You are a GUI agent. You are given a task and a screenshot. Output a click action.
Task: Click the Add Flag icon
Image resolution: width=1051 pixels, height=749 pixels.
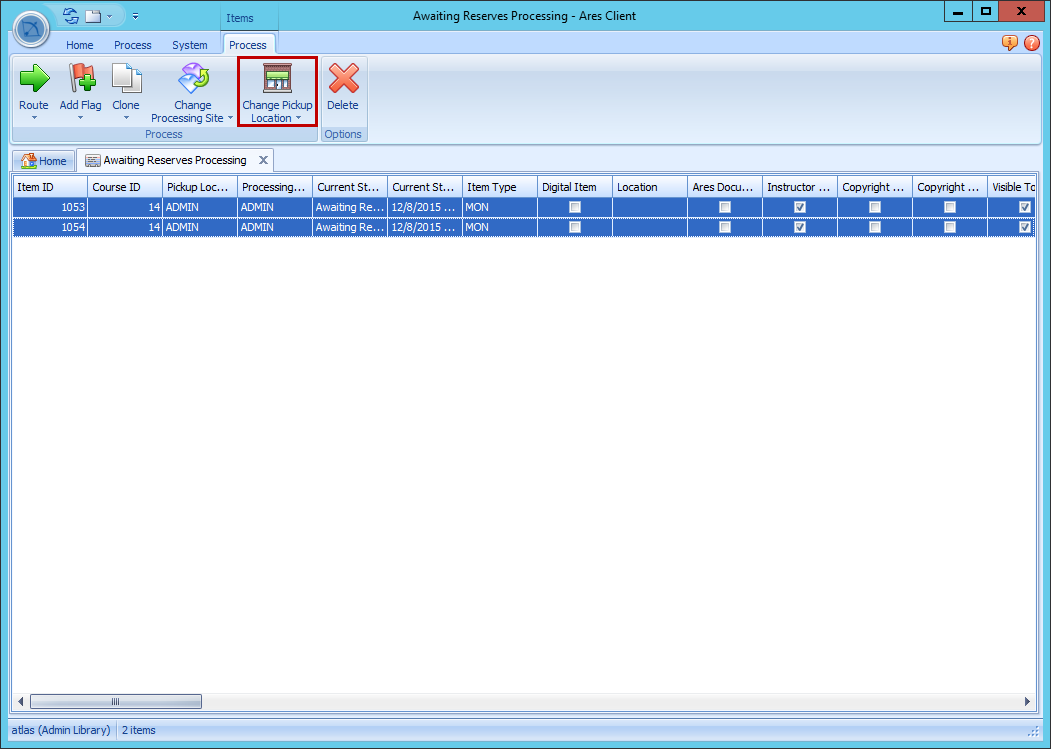coord(80,79)
